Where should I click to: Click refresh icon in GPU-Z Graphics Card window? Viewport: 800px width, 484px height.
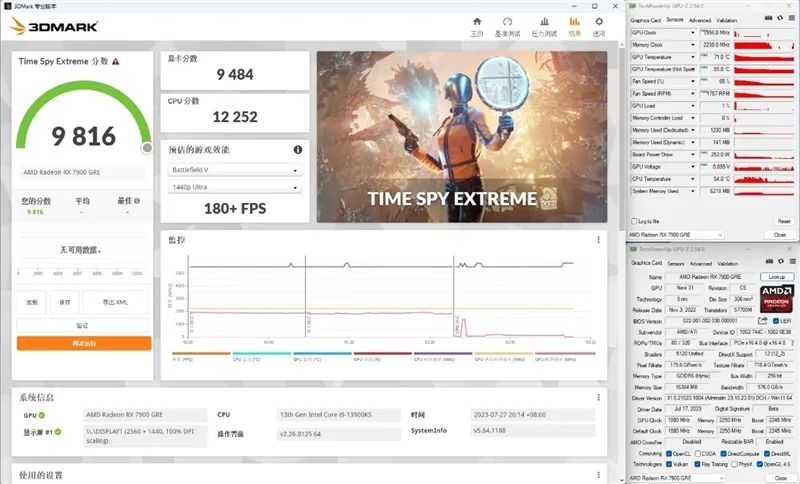(781, 261)
